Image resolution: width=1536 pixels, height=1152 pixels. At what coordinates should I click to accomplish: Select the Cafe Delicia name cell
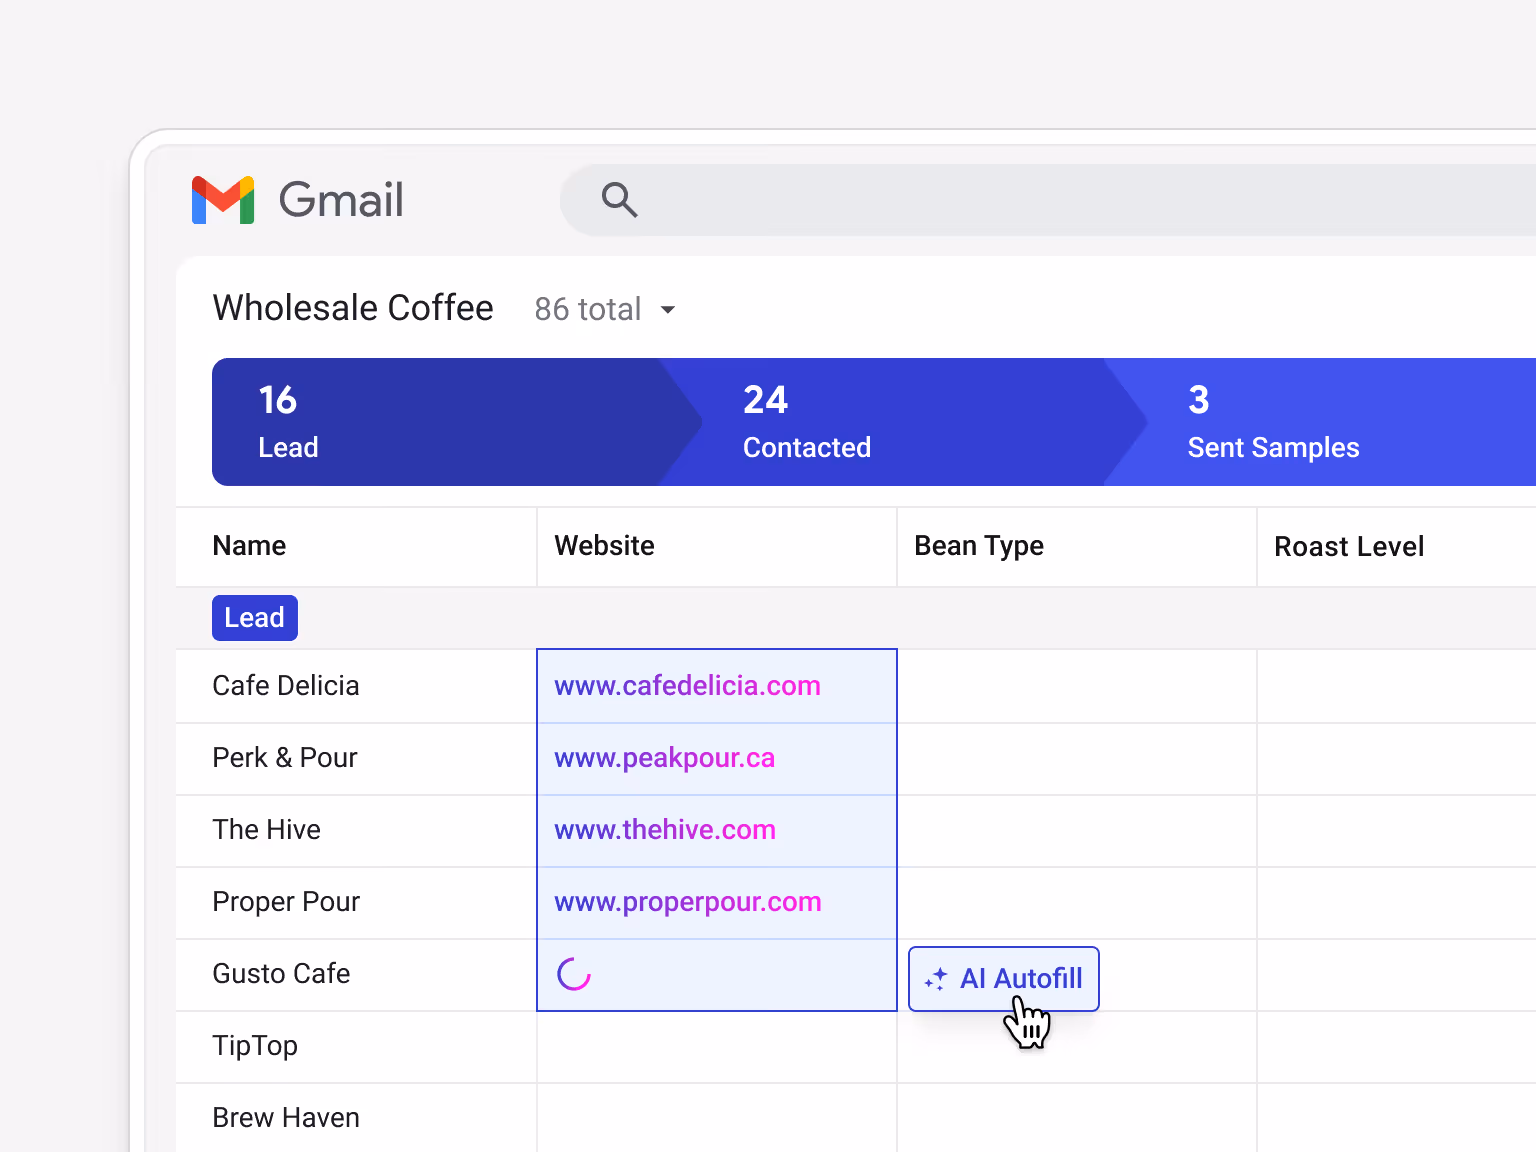356,686
